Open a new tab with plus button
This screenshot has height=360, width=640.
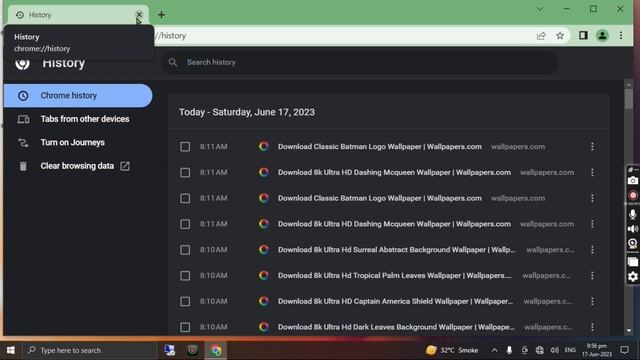(161, 15)
